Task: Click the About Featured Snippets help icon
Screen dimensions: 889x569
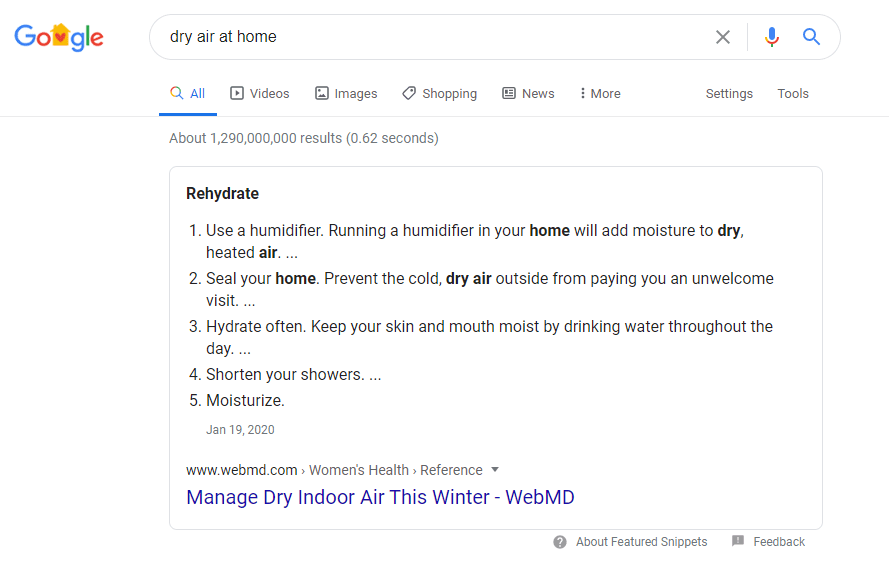Action: pyautogui.click(x=560, y=542)
